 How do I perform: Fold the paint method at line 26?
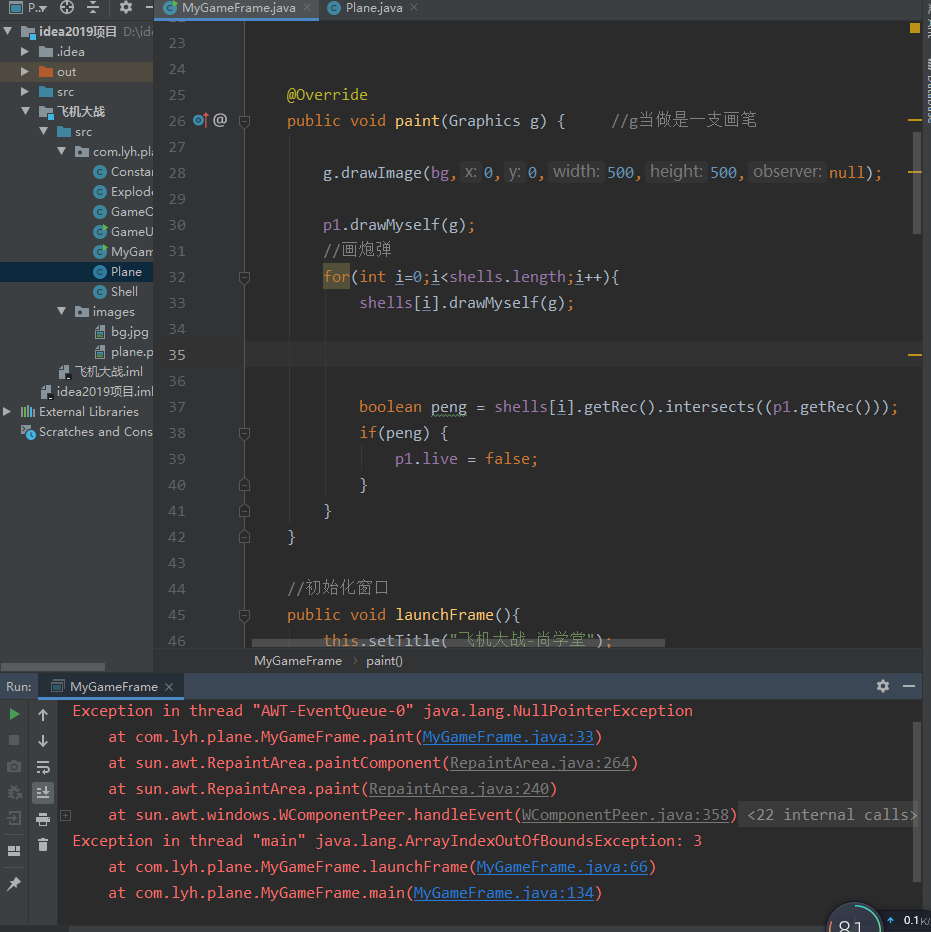pyautogui.click(x=244, y=121)
